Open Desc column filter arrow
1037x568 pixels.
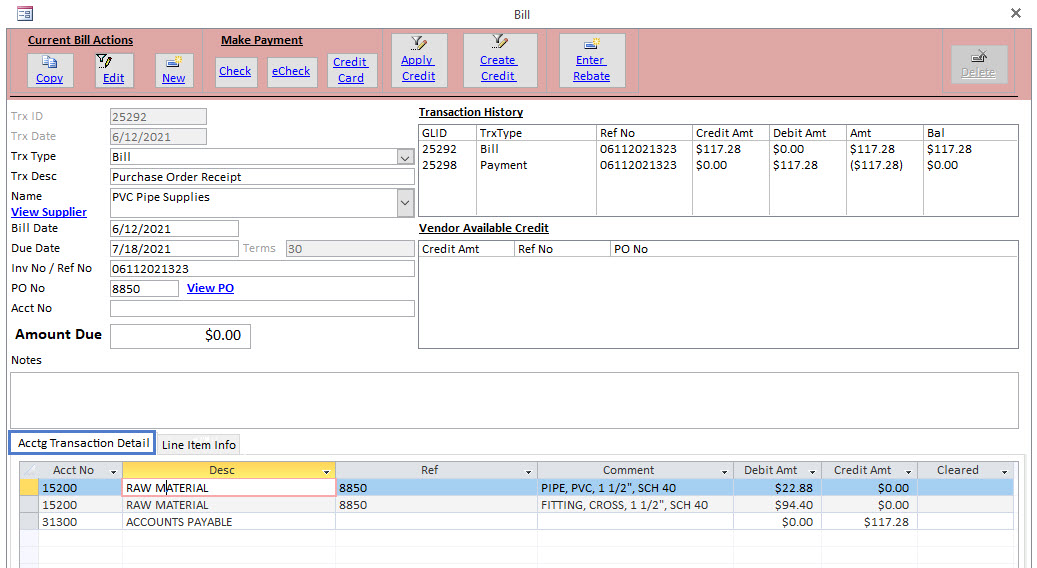[x=326, y=471]
